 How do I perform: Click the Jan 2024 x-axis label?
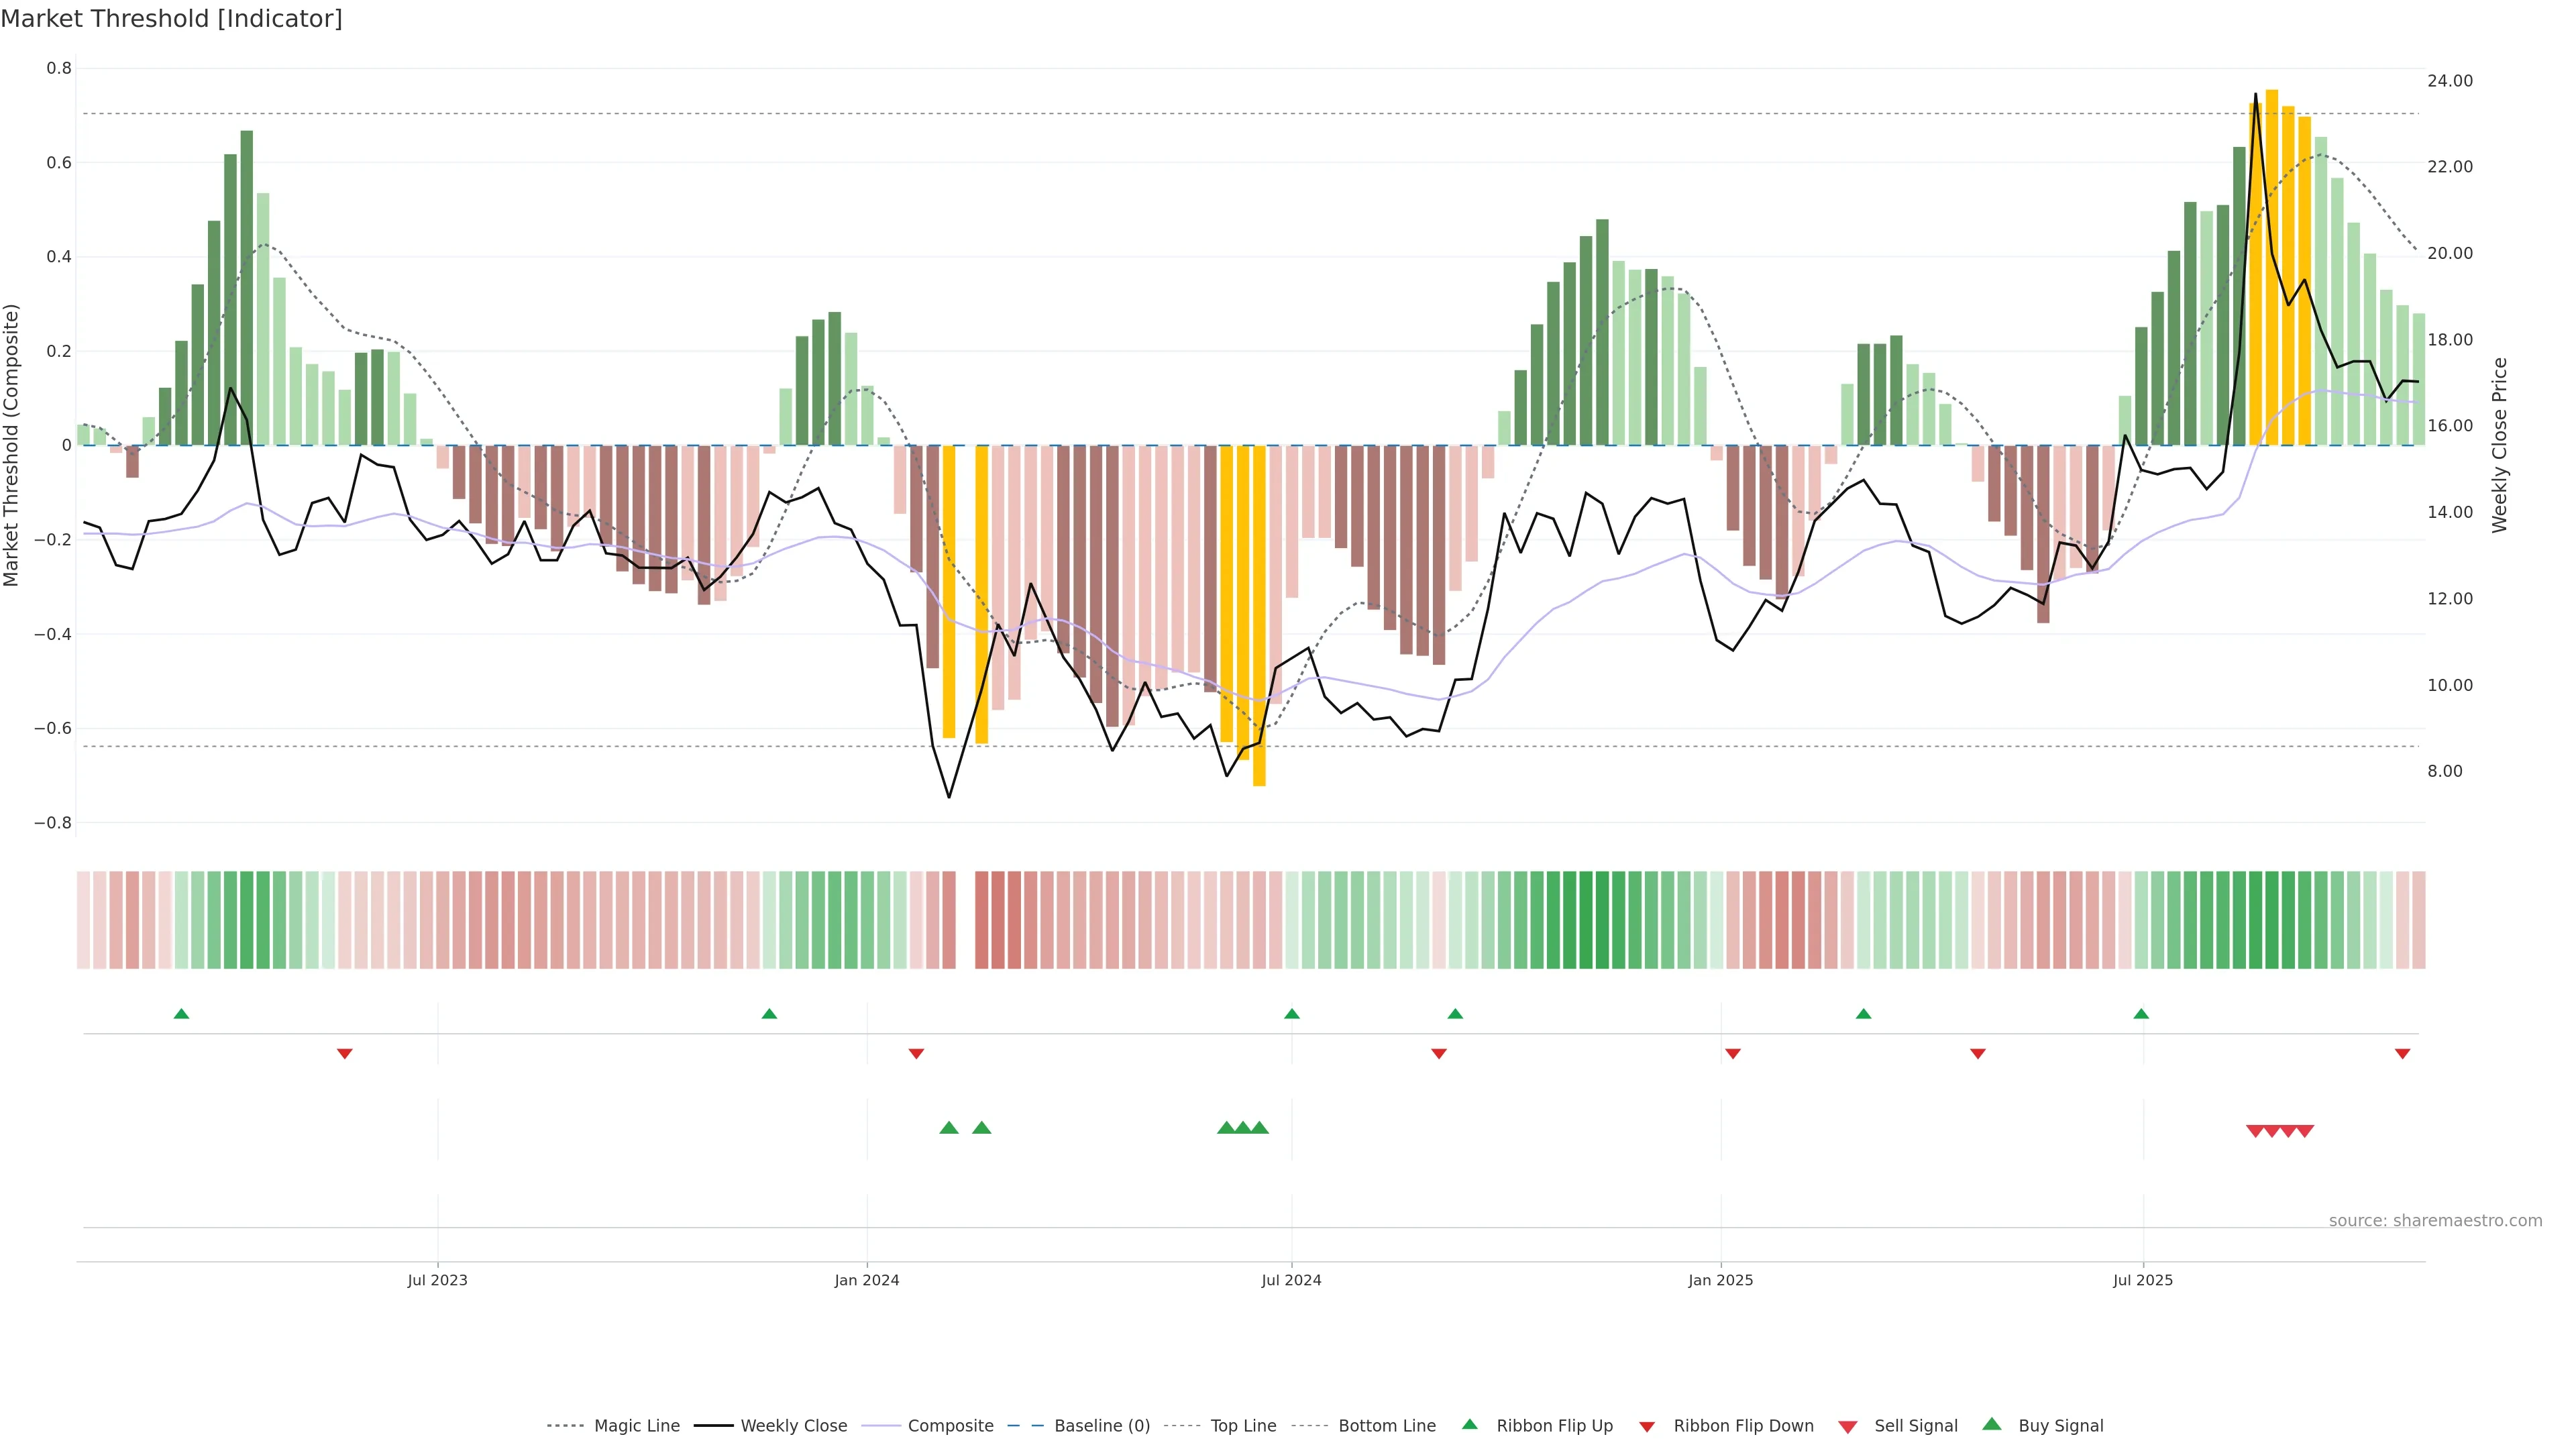pos(867,1280)
